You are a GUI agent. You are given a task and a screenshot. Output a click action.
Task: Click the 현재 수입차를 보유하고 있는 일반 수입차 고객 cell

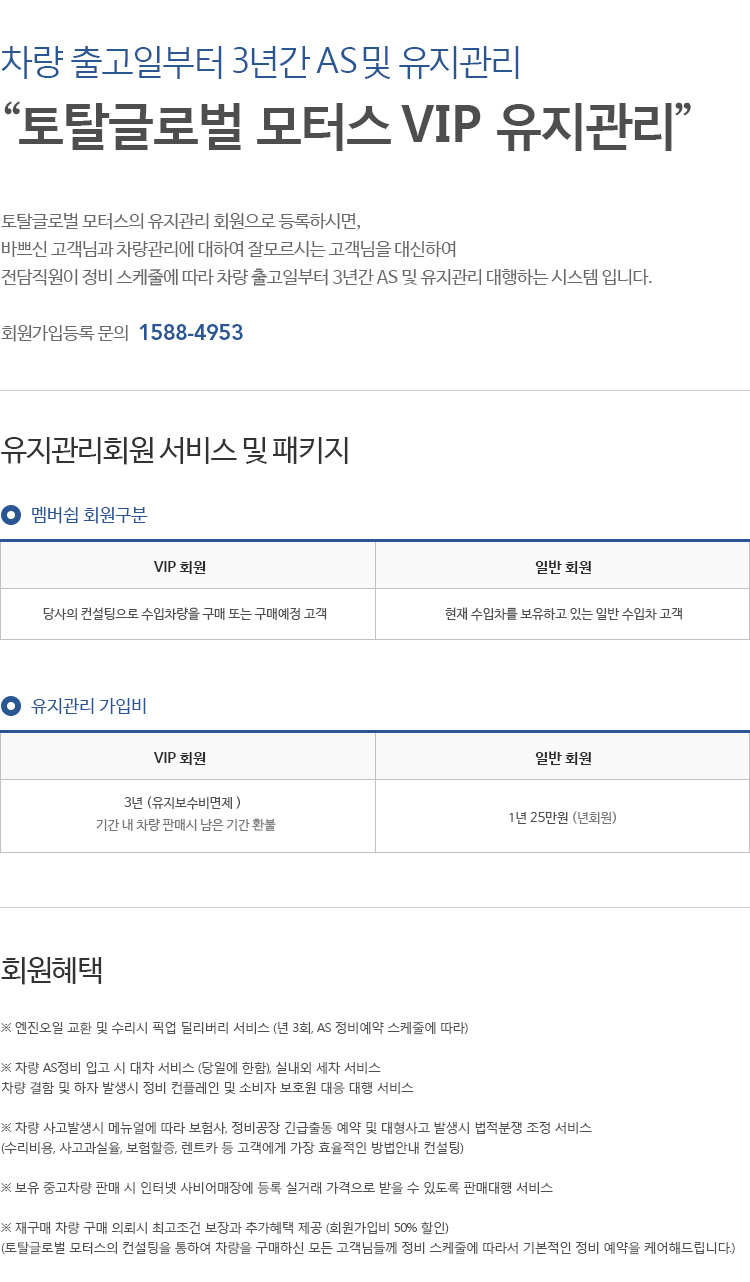click(x=563, y=614)
